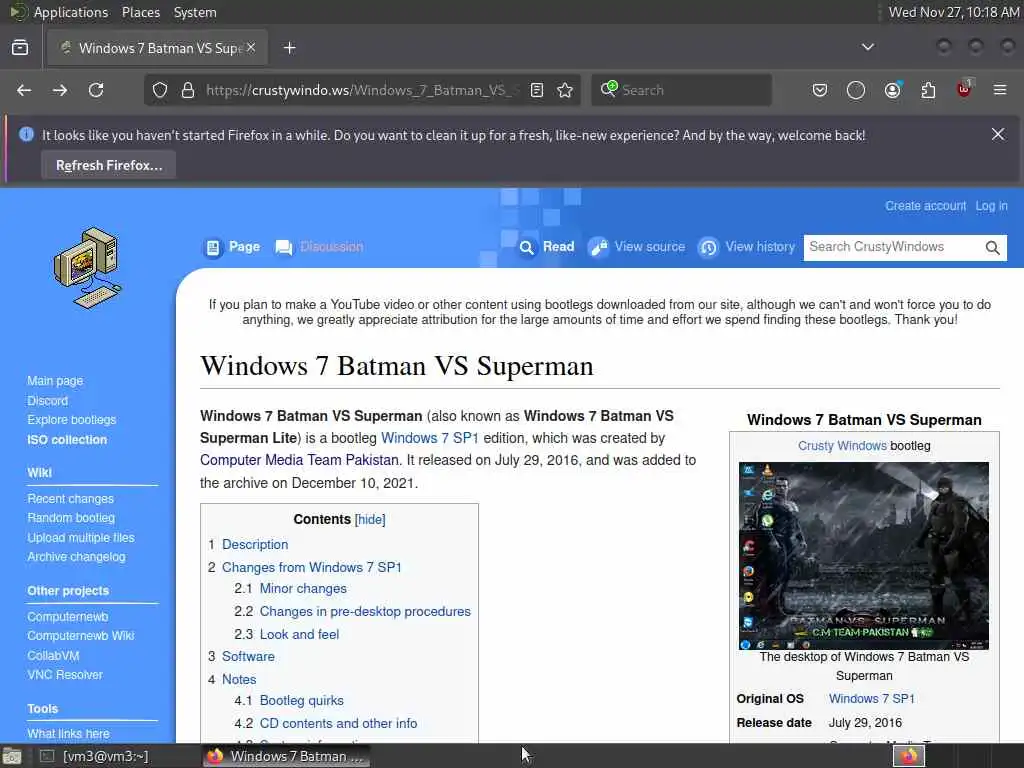View site security via the padlock icon
1024x768 pixels.
click(x=188, y=90)
